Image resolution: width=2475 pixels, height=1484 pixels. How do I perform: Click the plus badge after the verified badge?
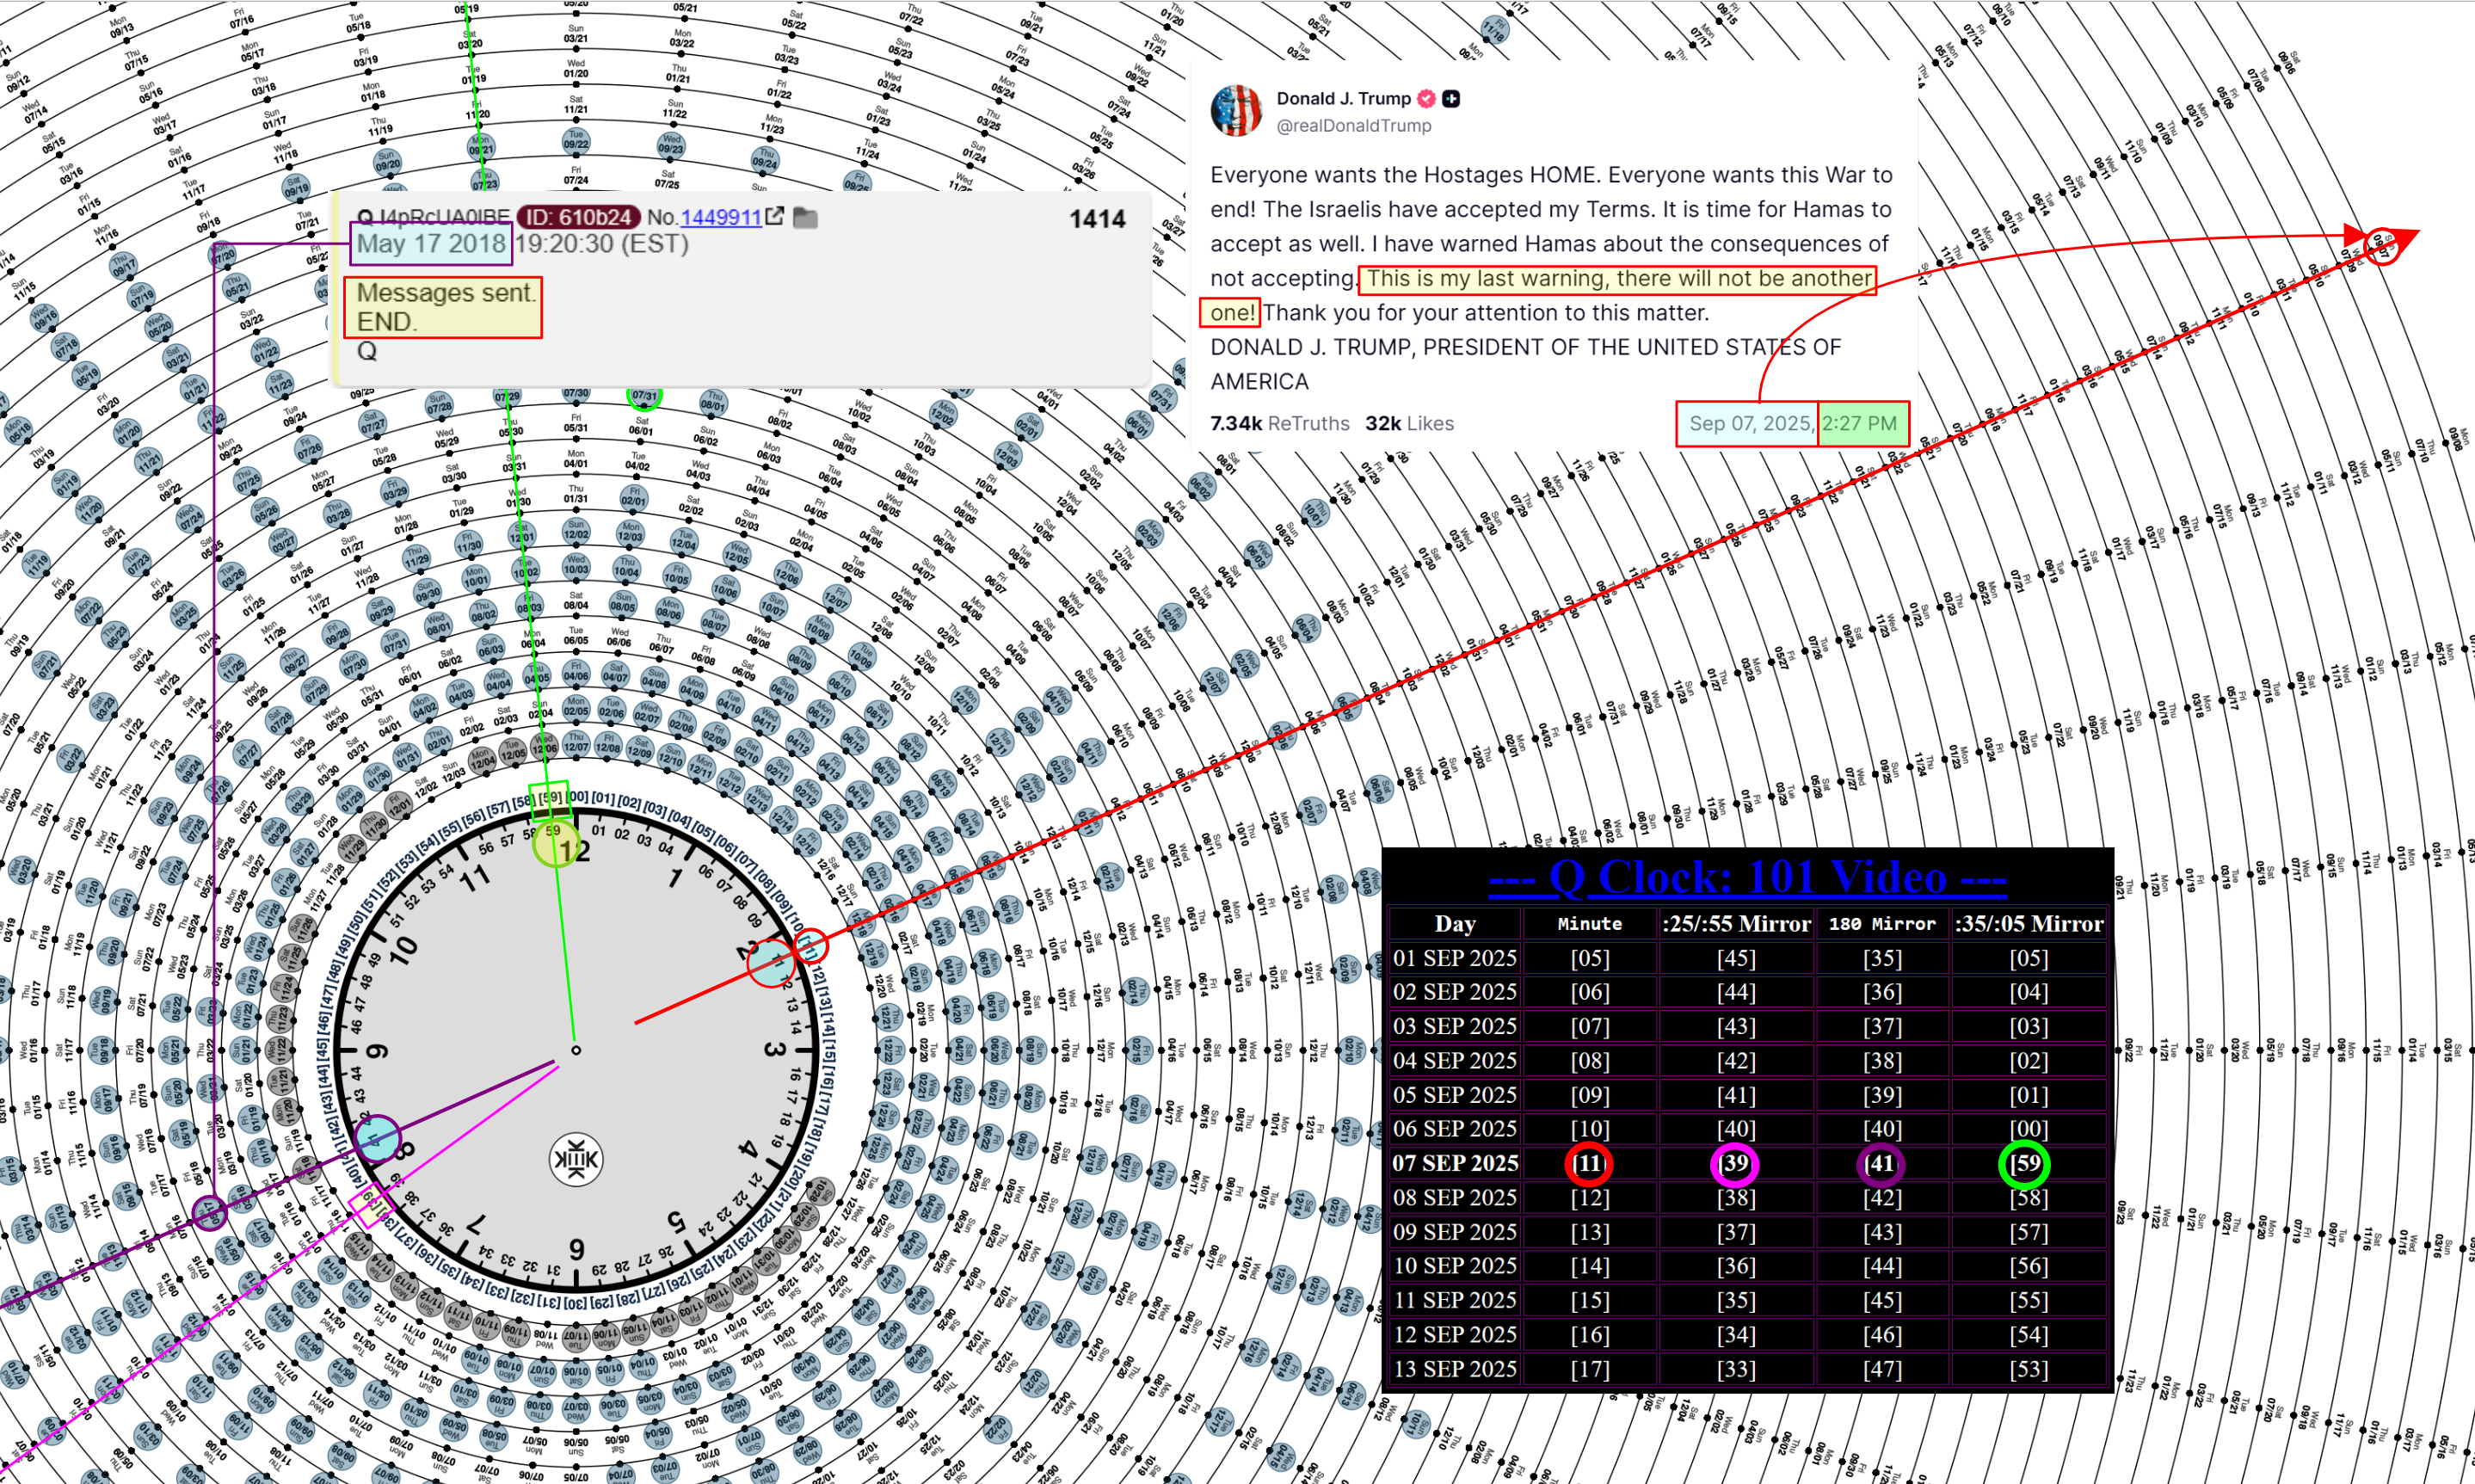[x=1451, y=98]
